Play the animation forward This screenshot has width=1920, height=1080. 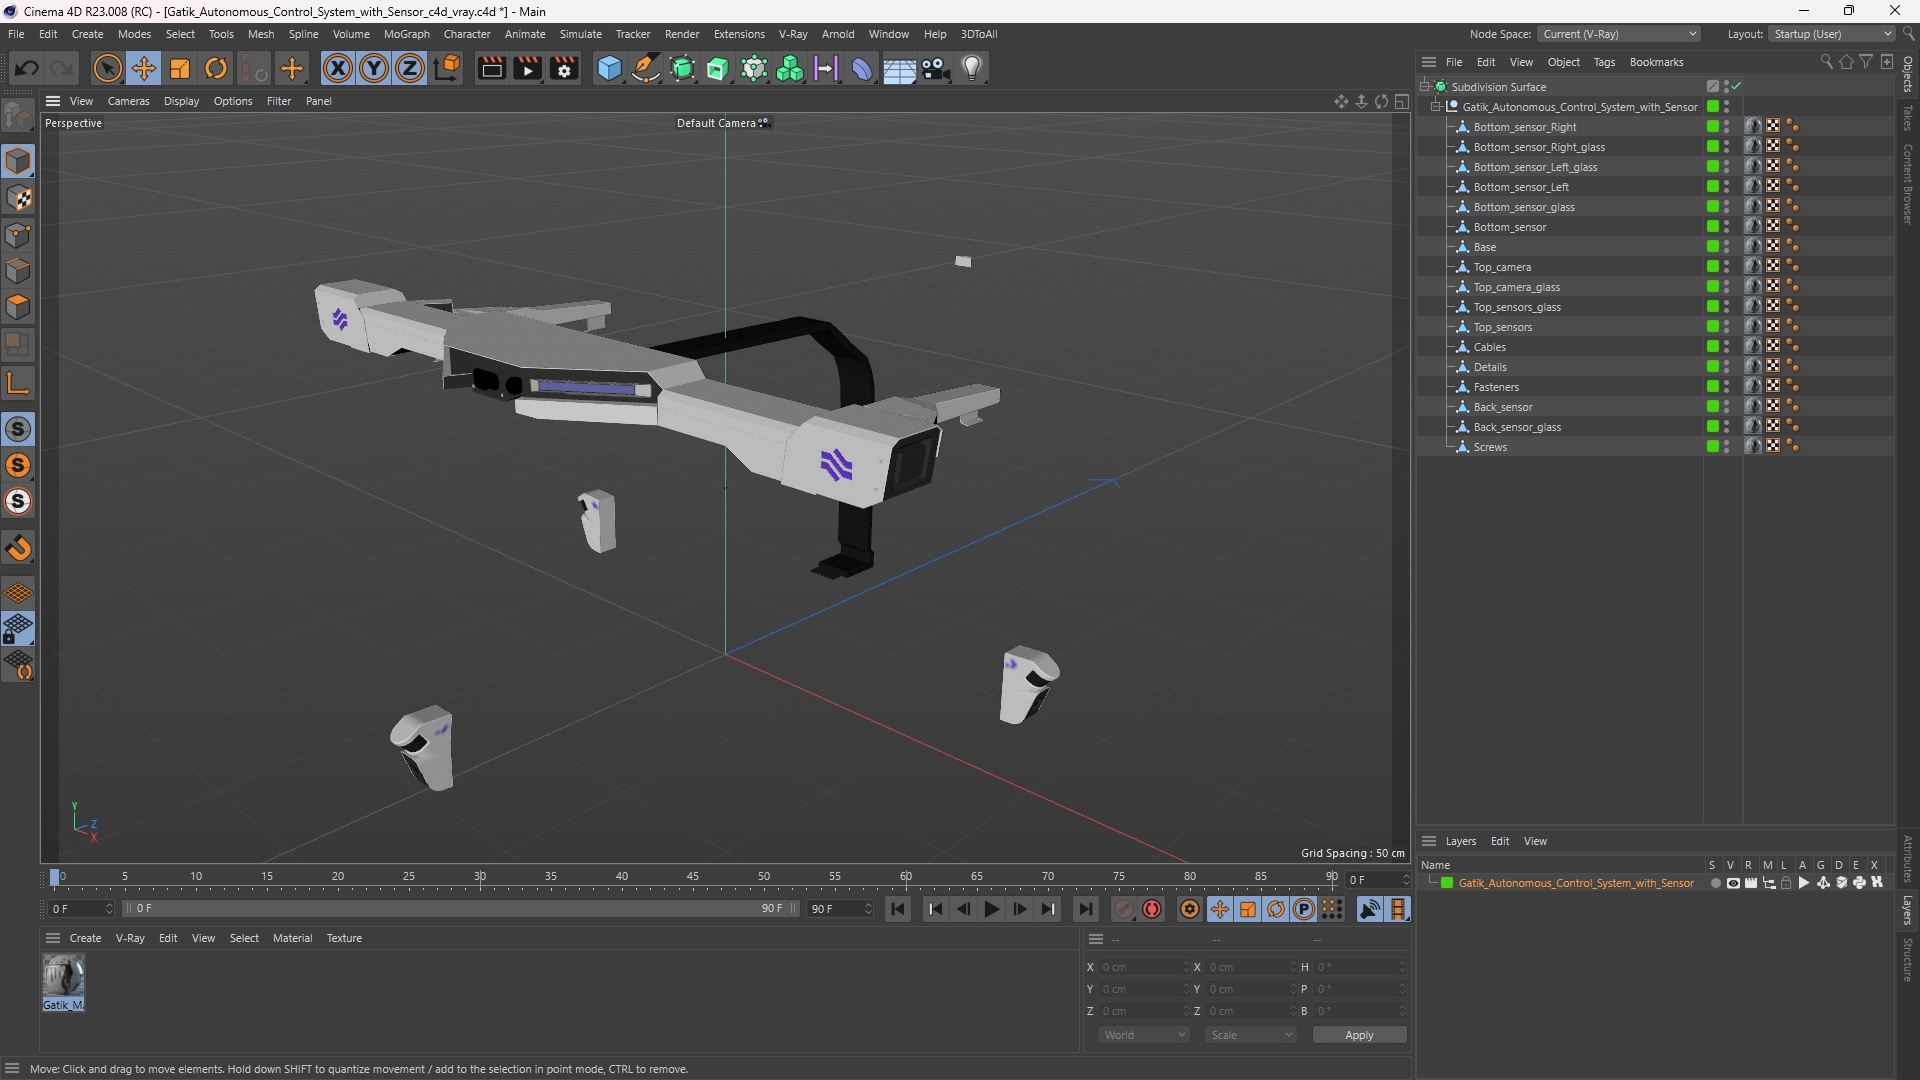[x=991, y=909]
